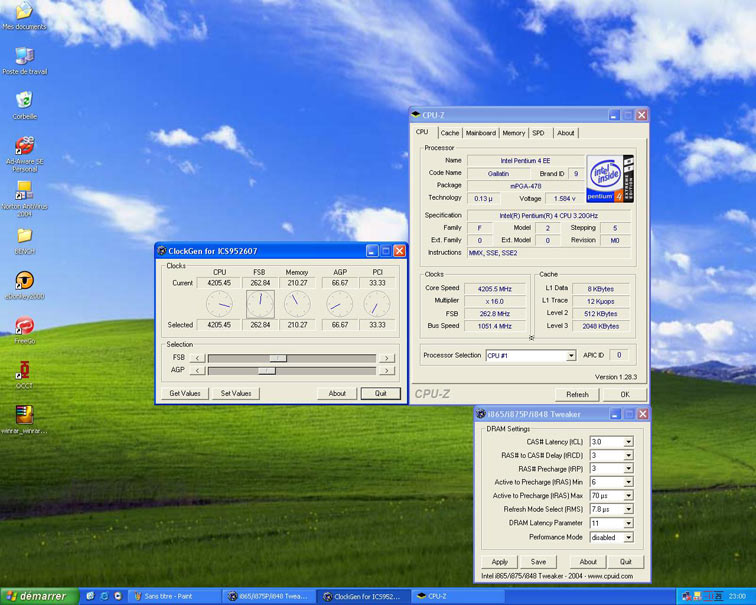This screenshot has height=605, width=756.
Task: Open Processor Selection dropdown in CPU-Z
Action: 571,356
